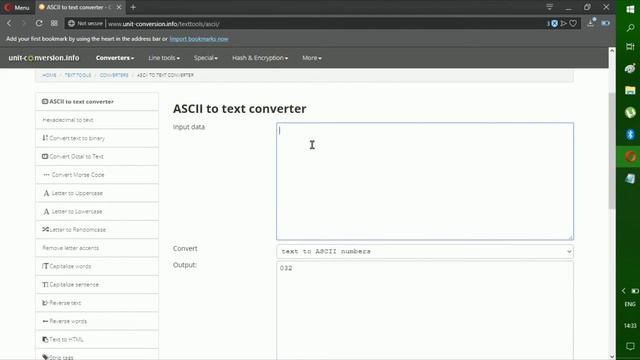
Task: Open the Bluetooth app in taskbar
Action: pos(630,134)
